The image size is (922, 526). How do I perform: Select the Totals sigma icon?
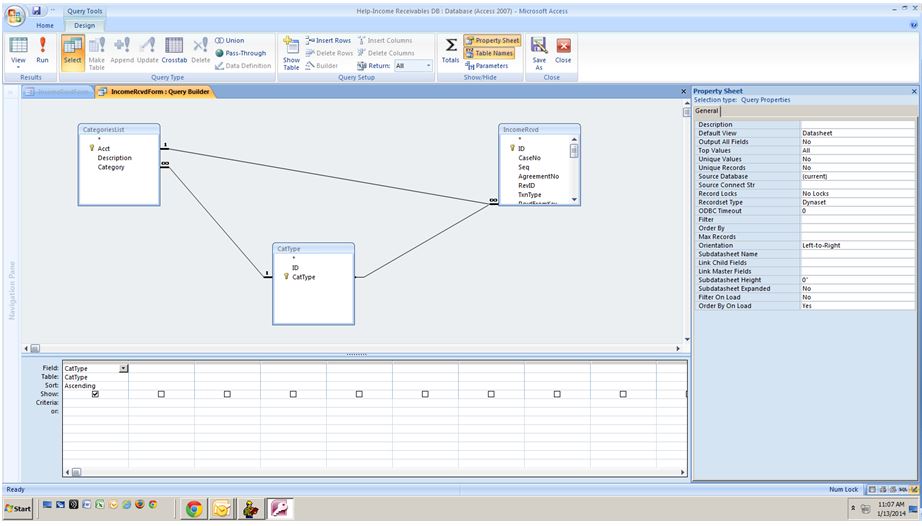[x=451, y=49]
